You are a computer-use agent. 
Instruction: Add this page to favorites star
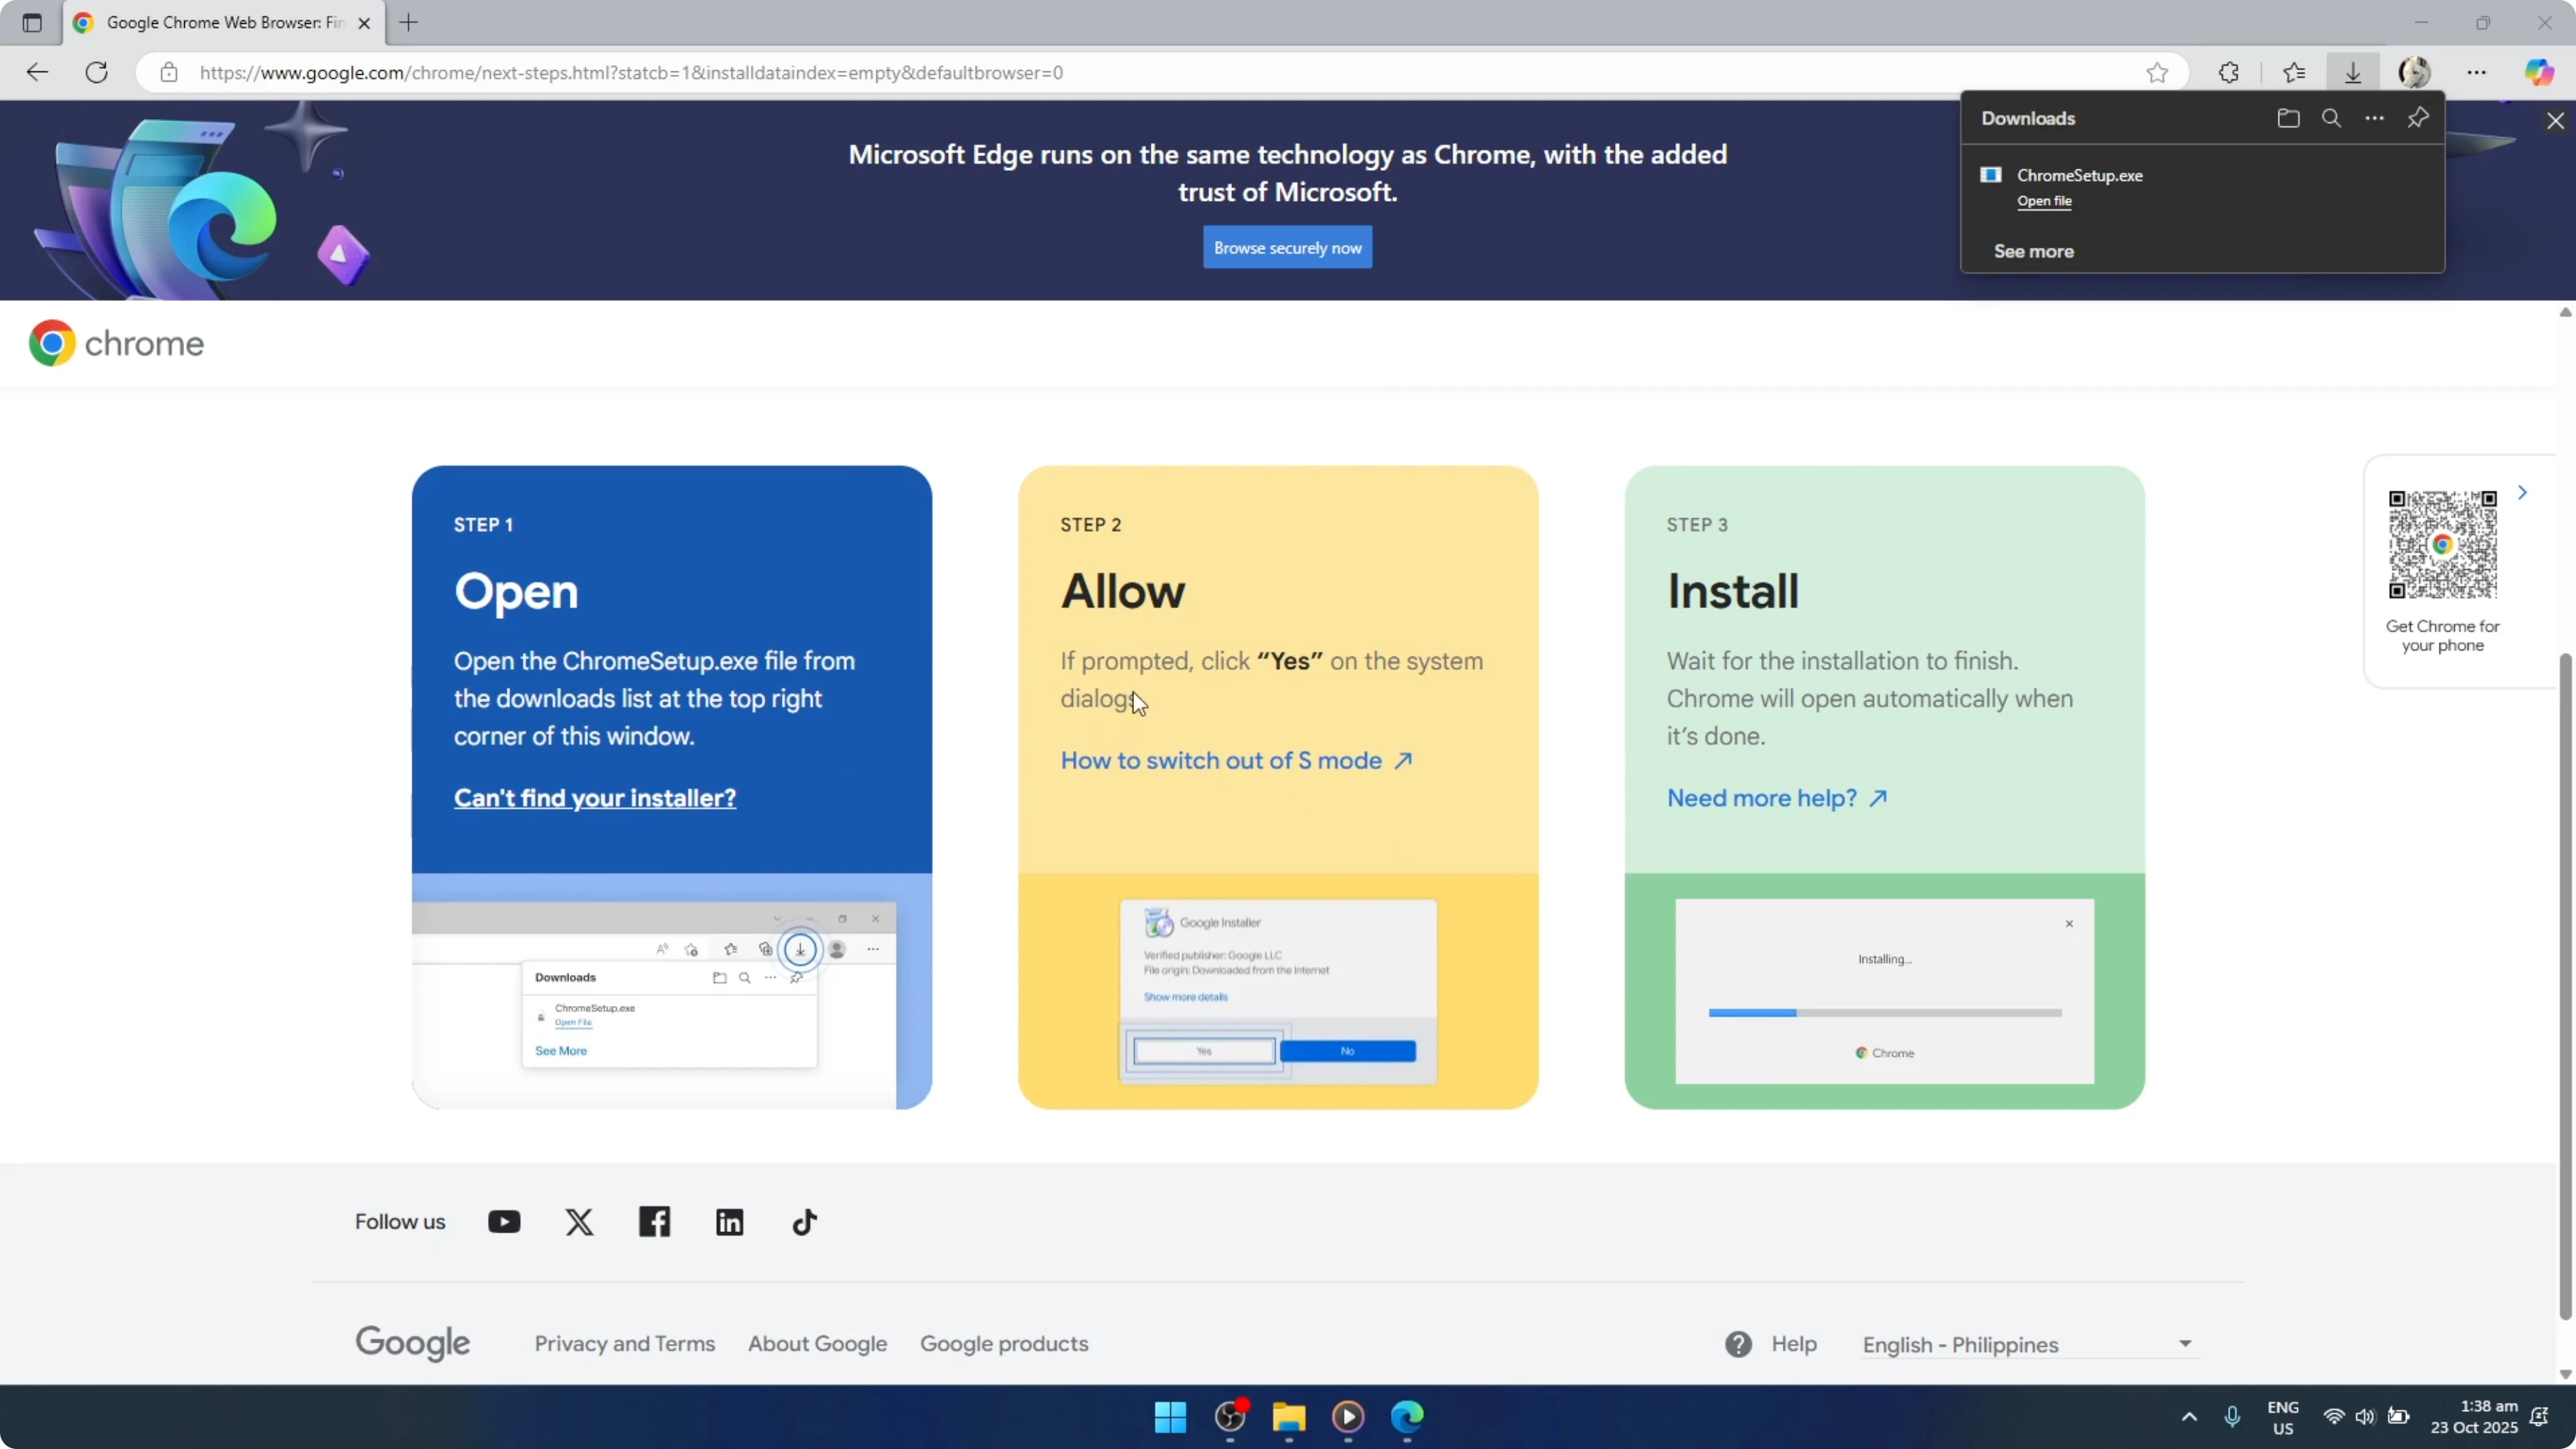(x=2157, y=72)
